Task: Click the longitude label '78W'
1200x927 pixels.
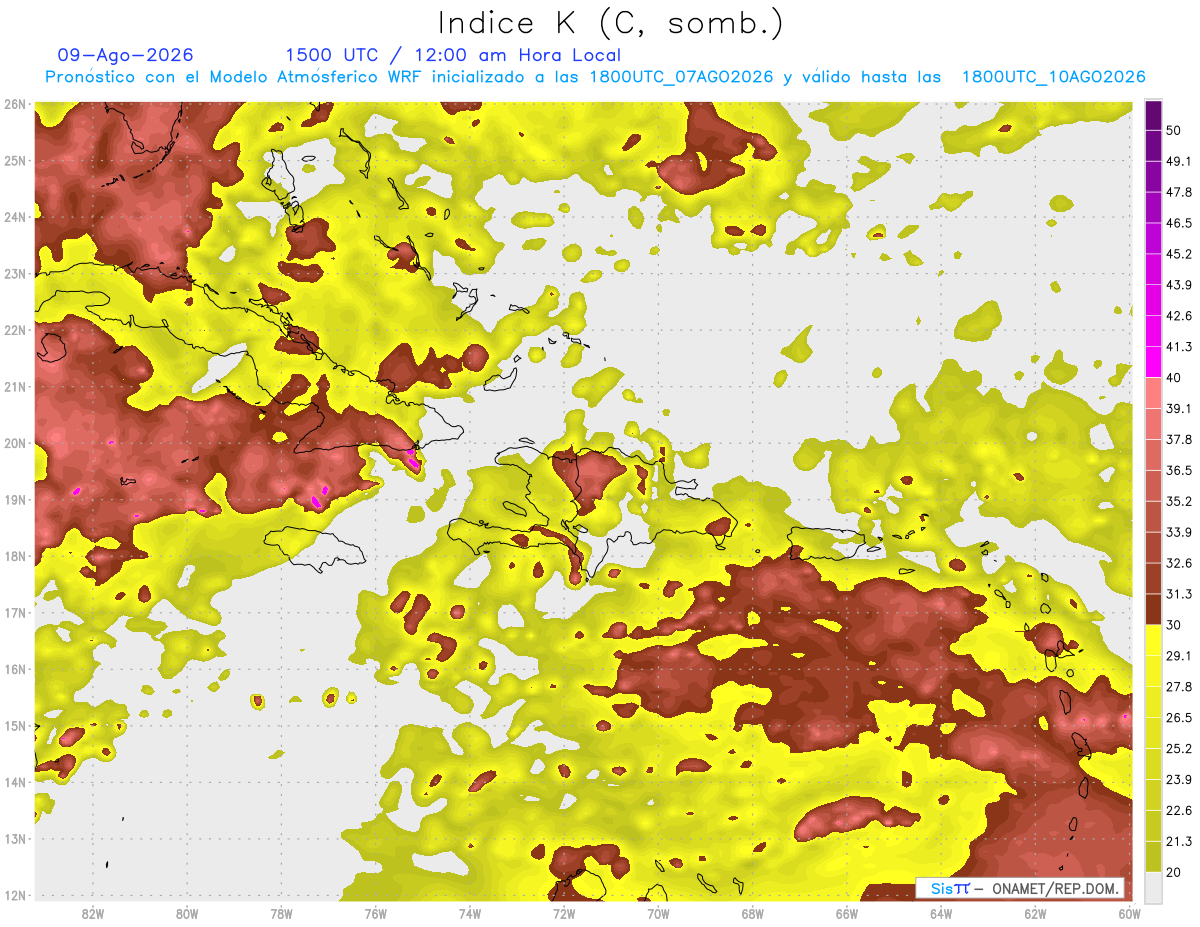Action: click(x=281, y=914)
